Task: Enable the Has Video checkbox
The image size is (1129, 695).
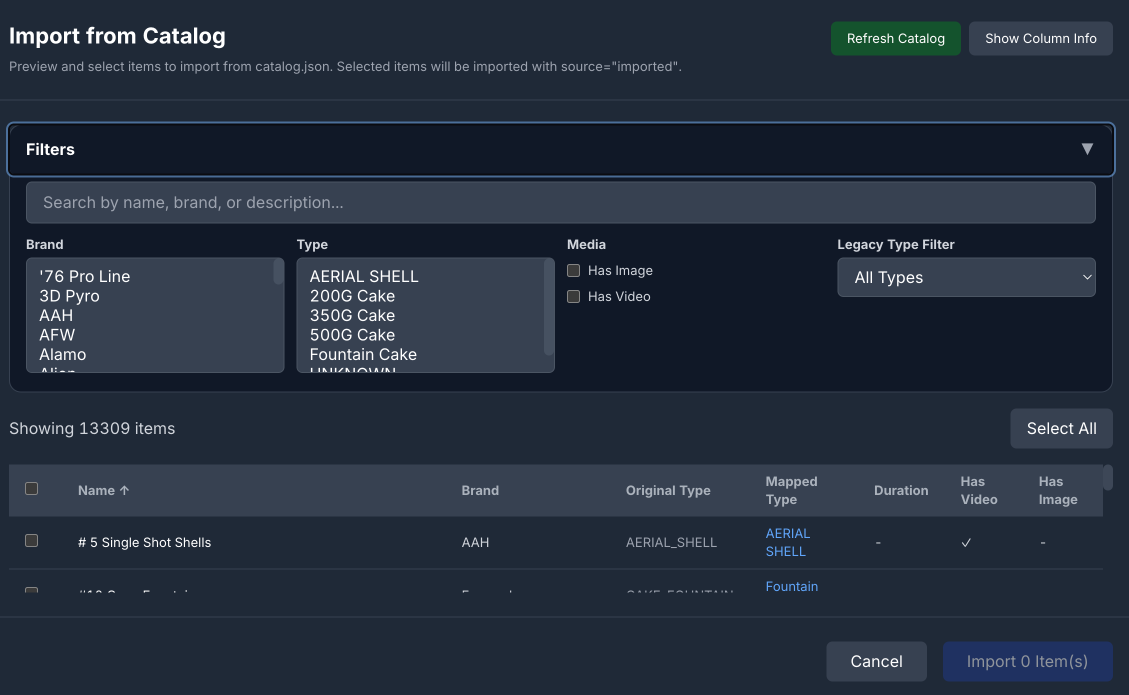Action: pos(573,297)
